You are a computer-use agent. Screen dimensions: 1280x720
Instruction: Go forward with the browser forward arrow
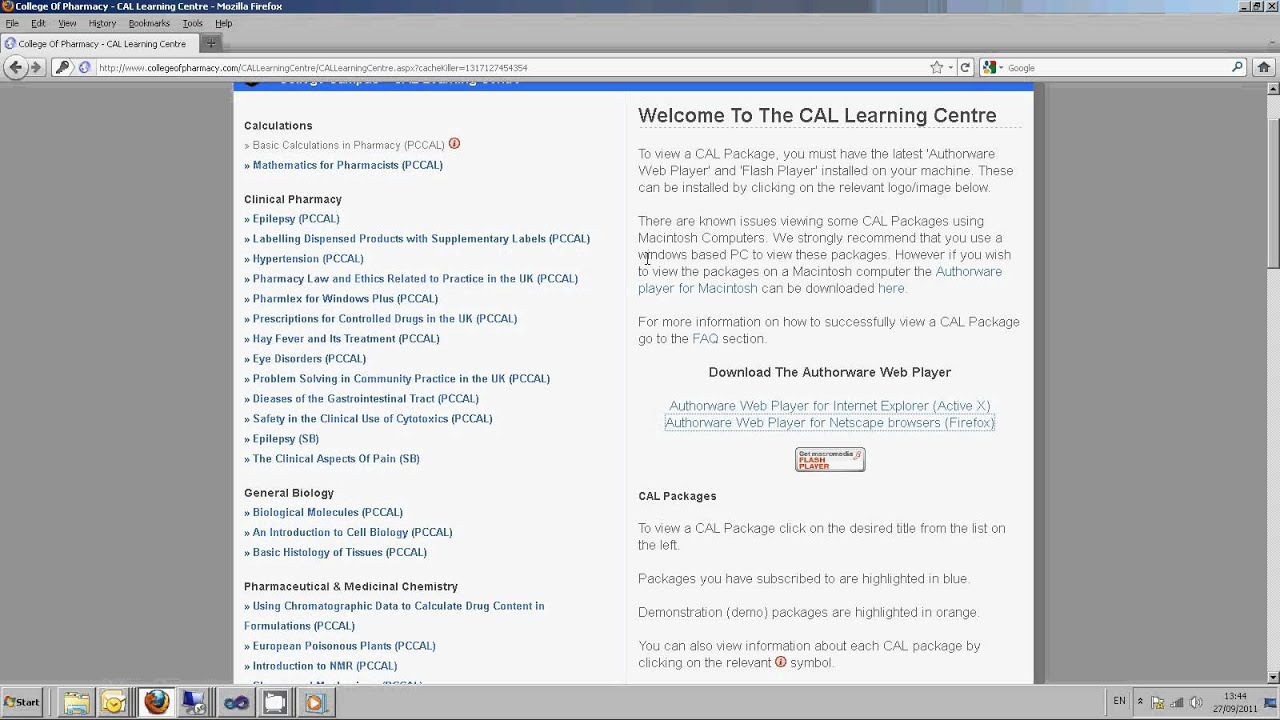pos(36,67)
